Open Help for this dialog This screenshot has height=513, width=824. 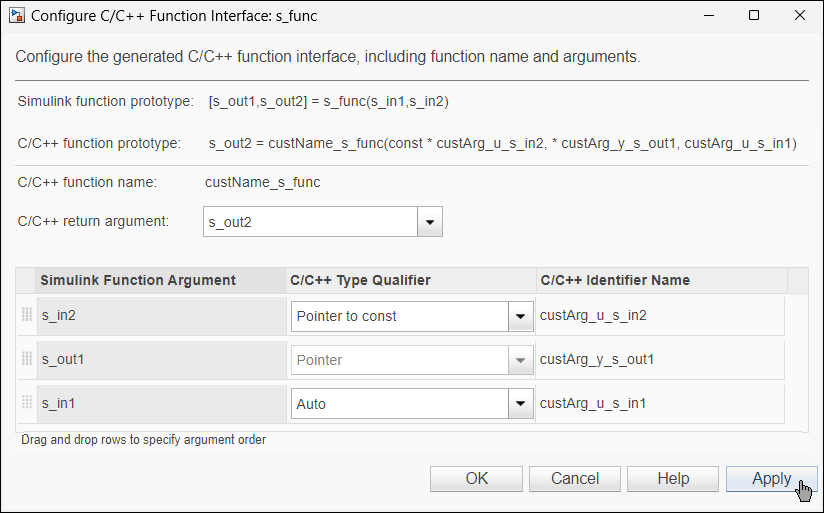pos(673,479)
